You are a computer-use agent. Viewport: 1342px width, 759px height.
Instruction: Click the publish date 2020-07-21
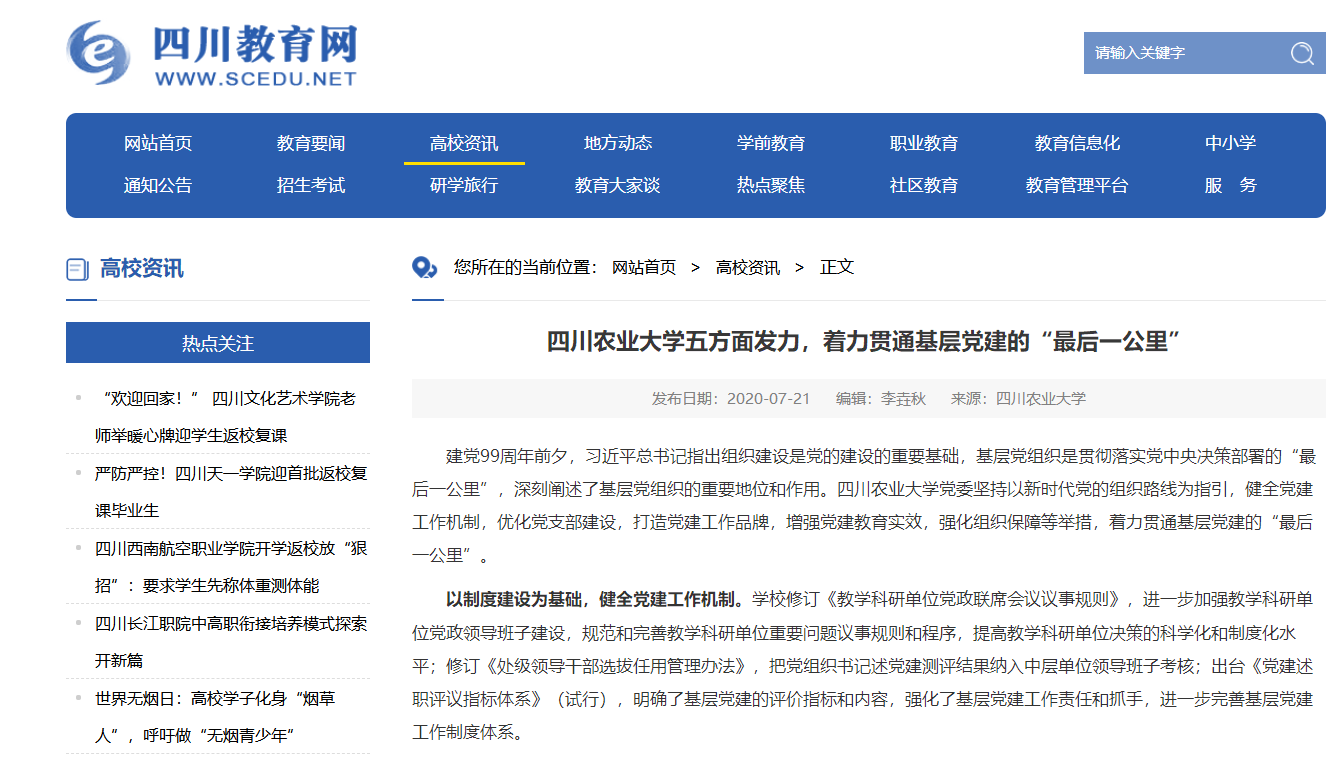pyautogui.click(x=768, y=398)
